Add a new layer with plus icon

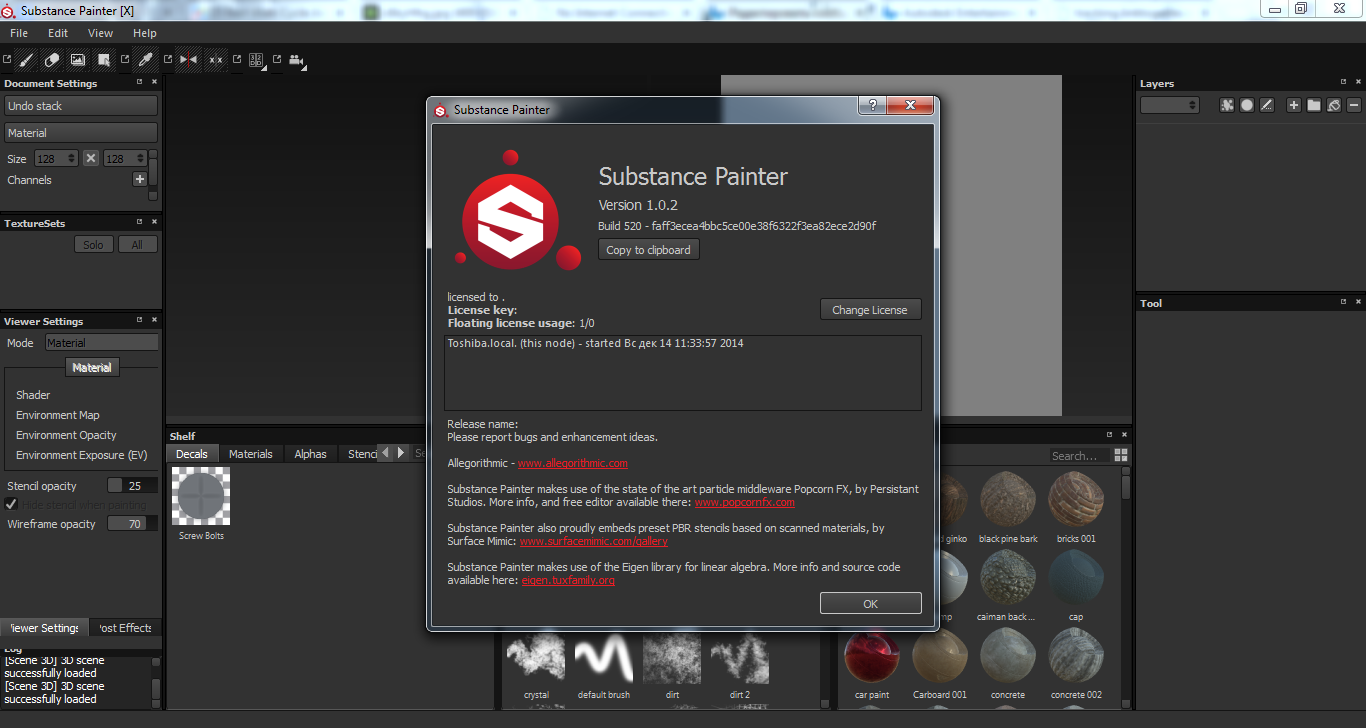coord(1293,105)
